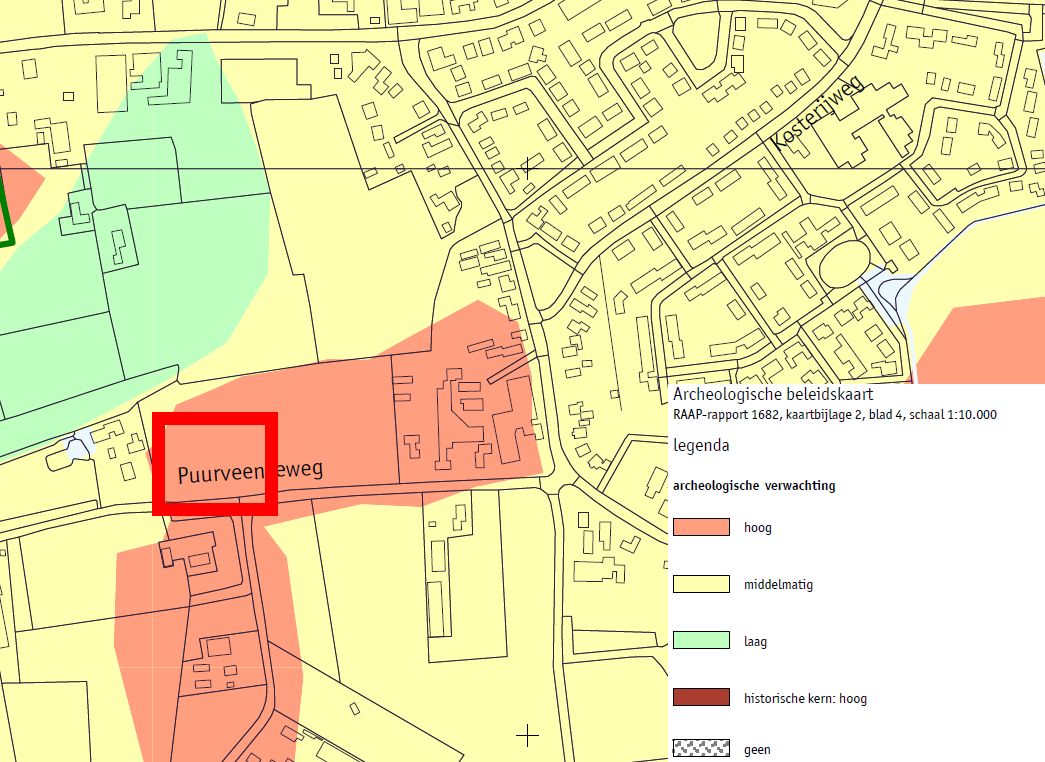Click the grid cross marker near the bottom
The width and height of the screenshot is (1045, 762).
click(527, 735)
